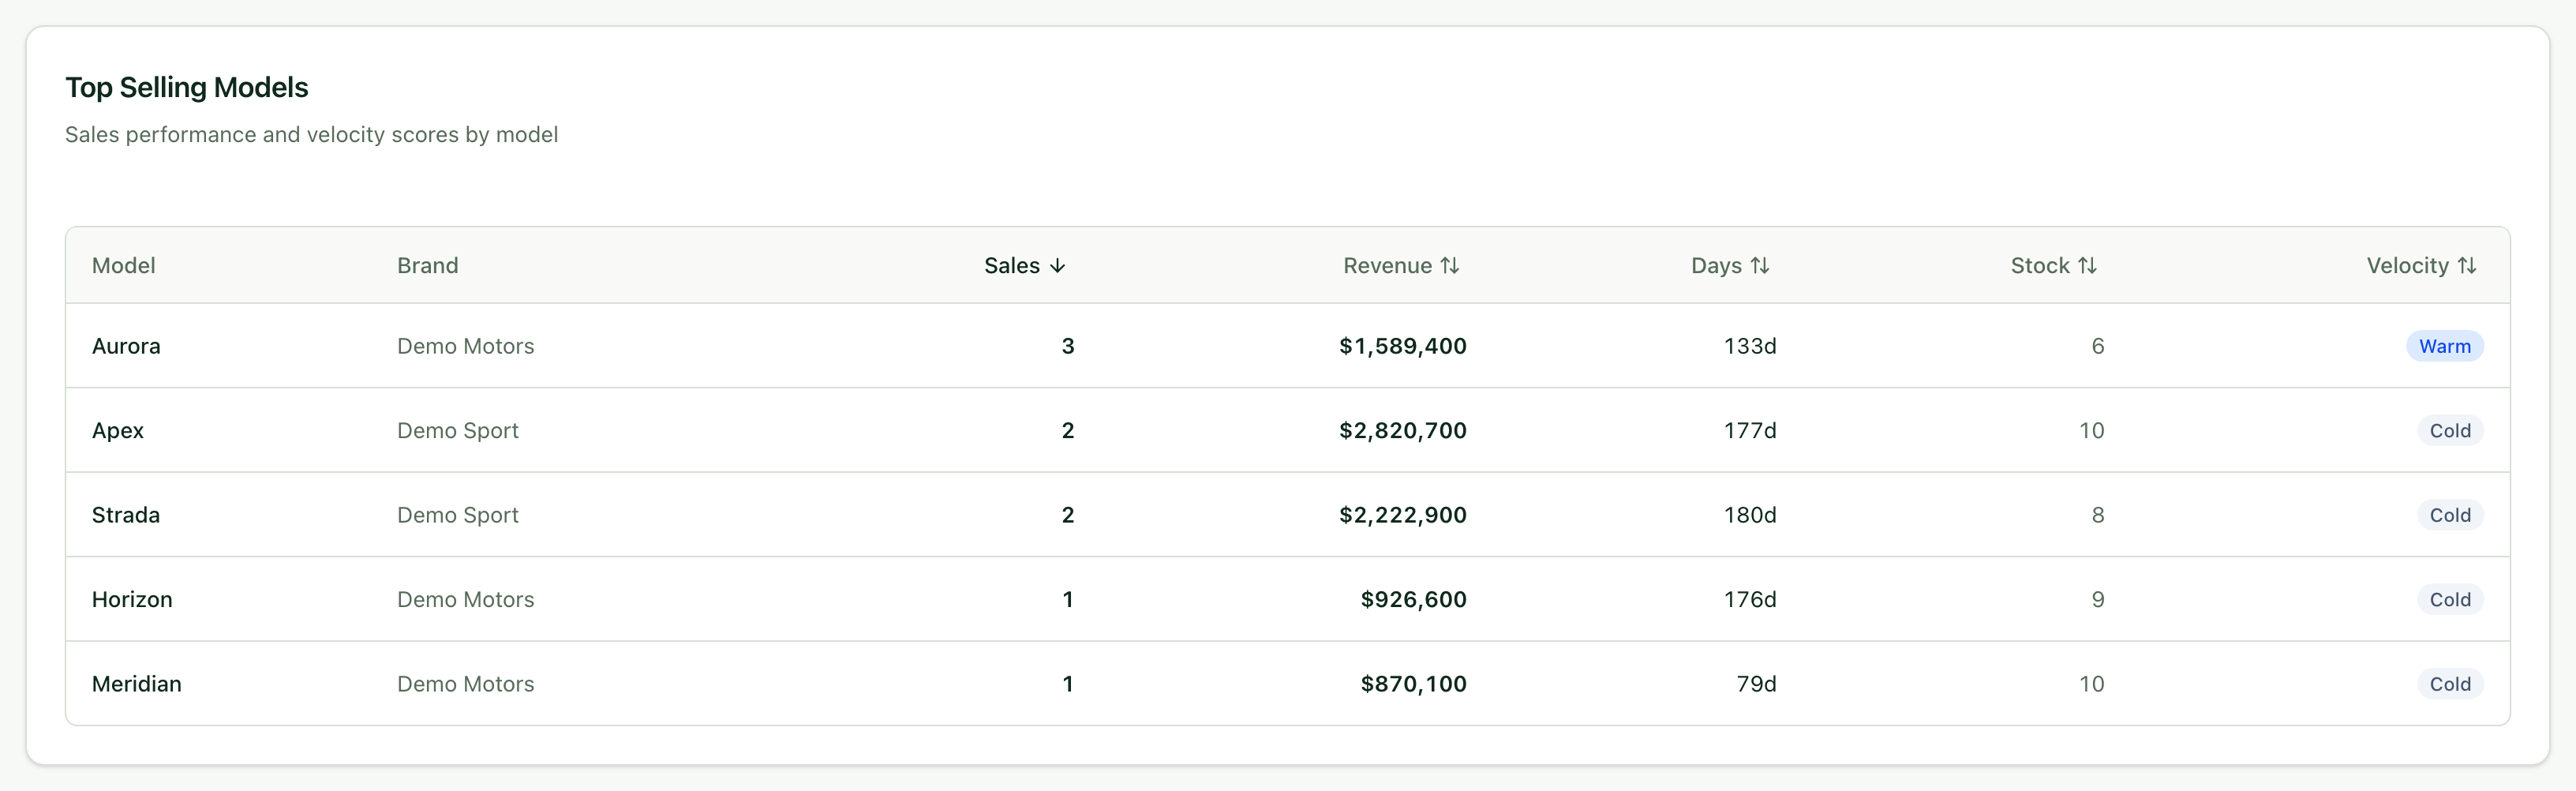Click the 79d days value

click(x=1756, y=684)
